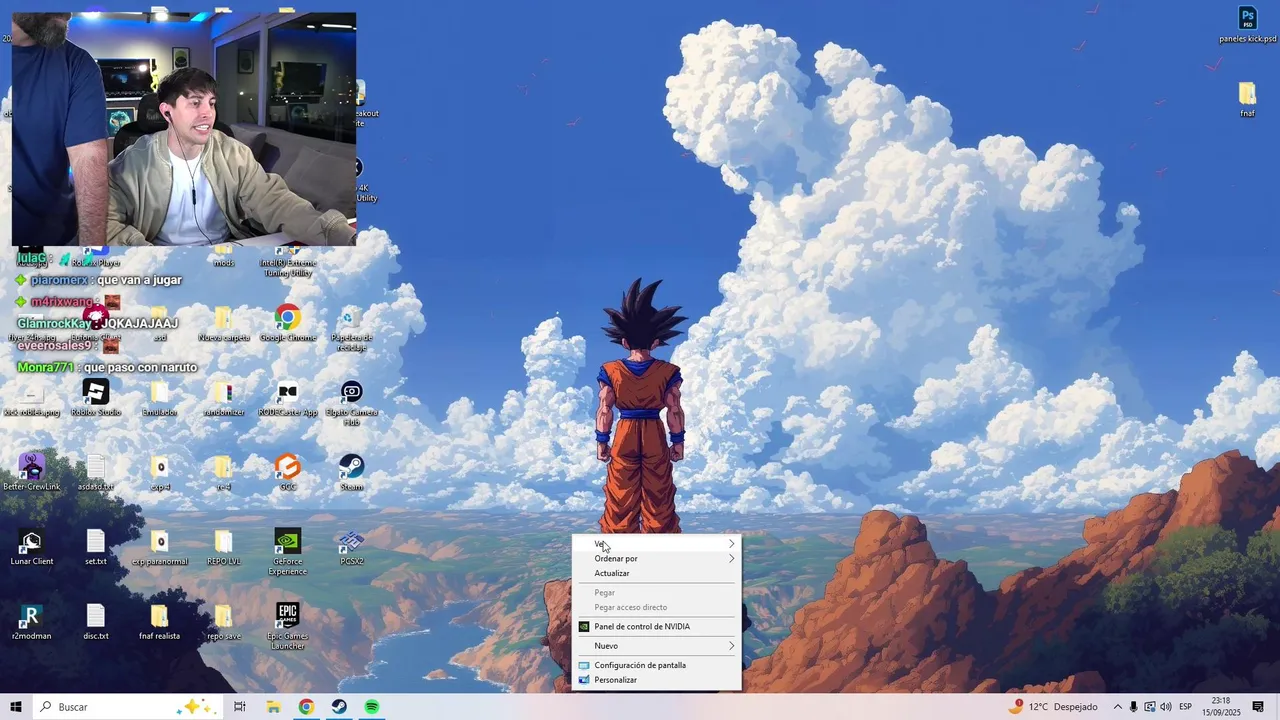Choose Actualizar in the context menu
This screenshot has height=720, width=1280.
tap(656, 574)
